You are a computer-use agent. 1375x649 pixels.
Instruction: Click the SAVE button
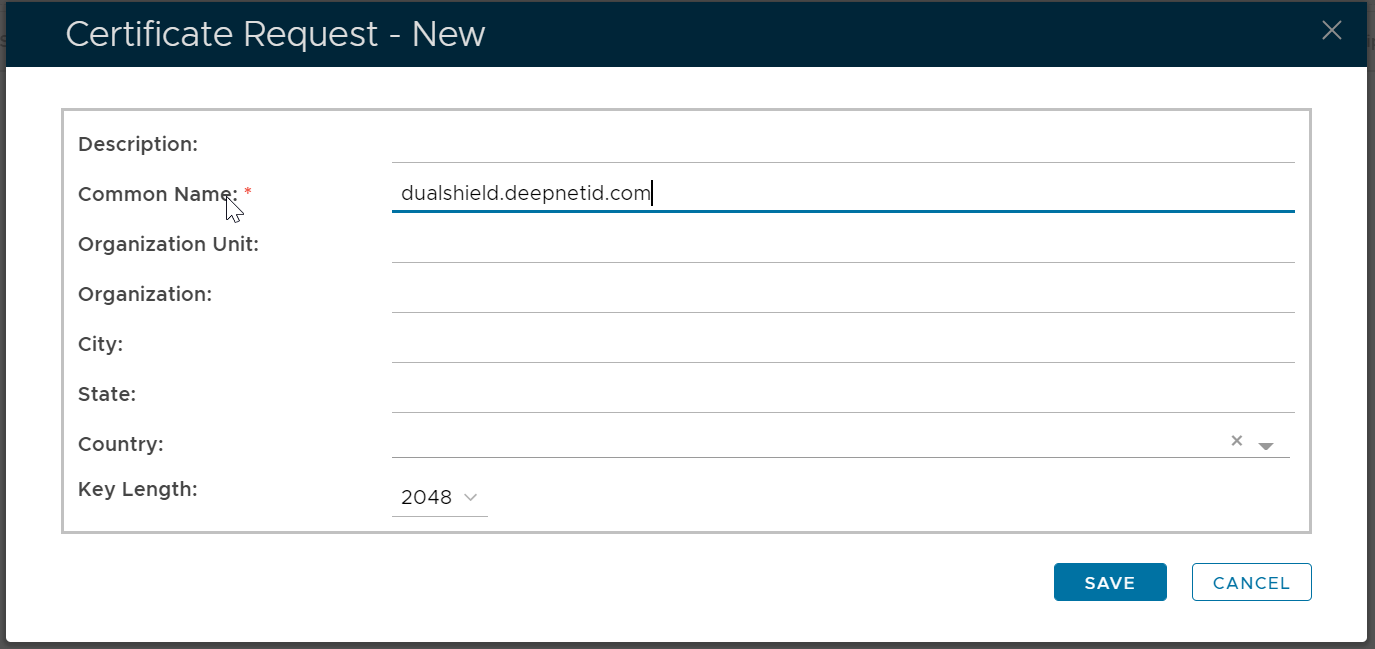point(1110,583)
